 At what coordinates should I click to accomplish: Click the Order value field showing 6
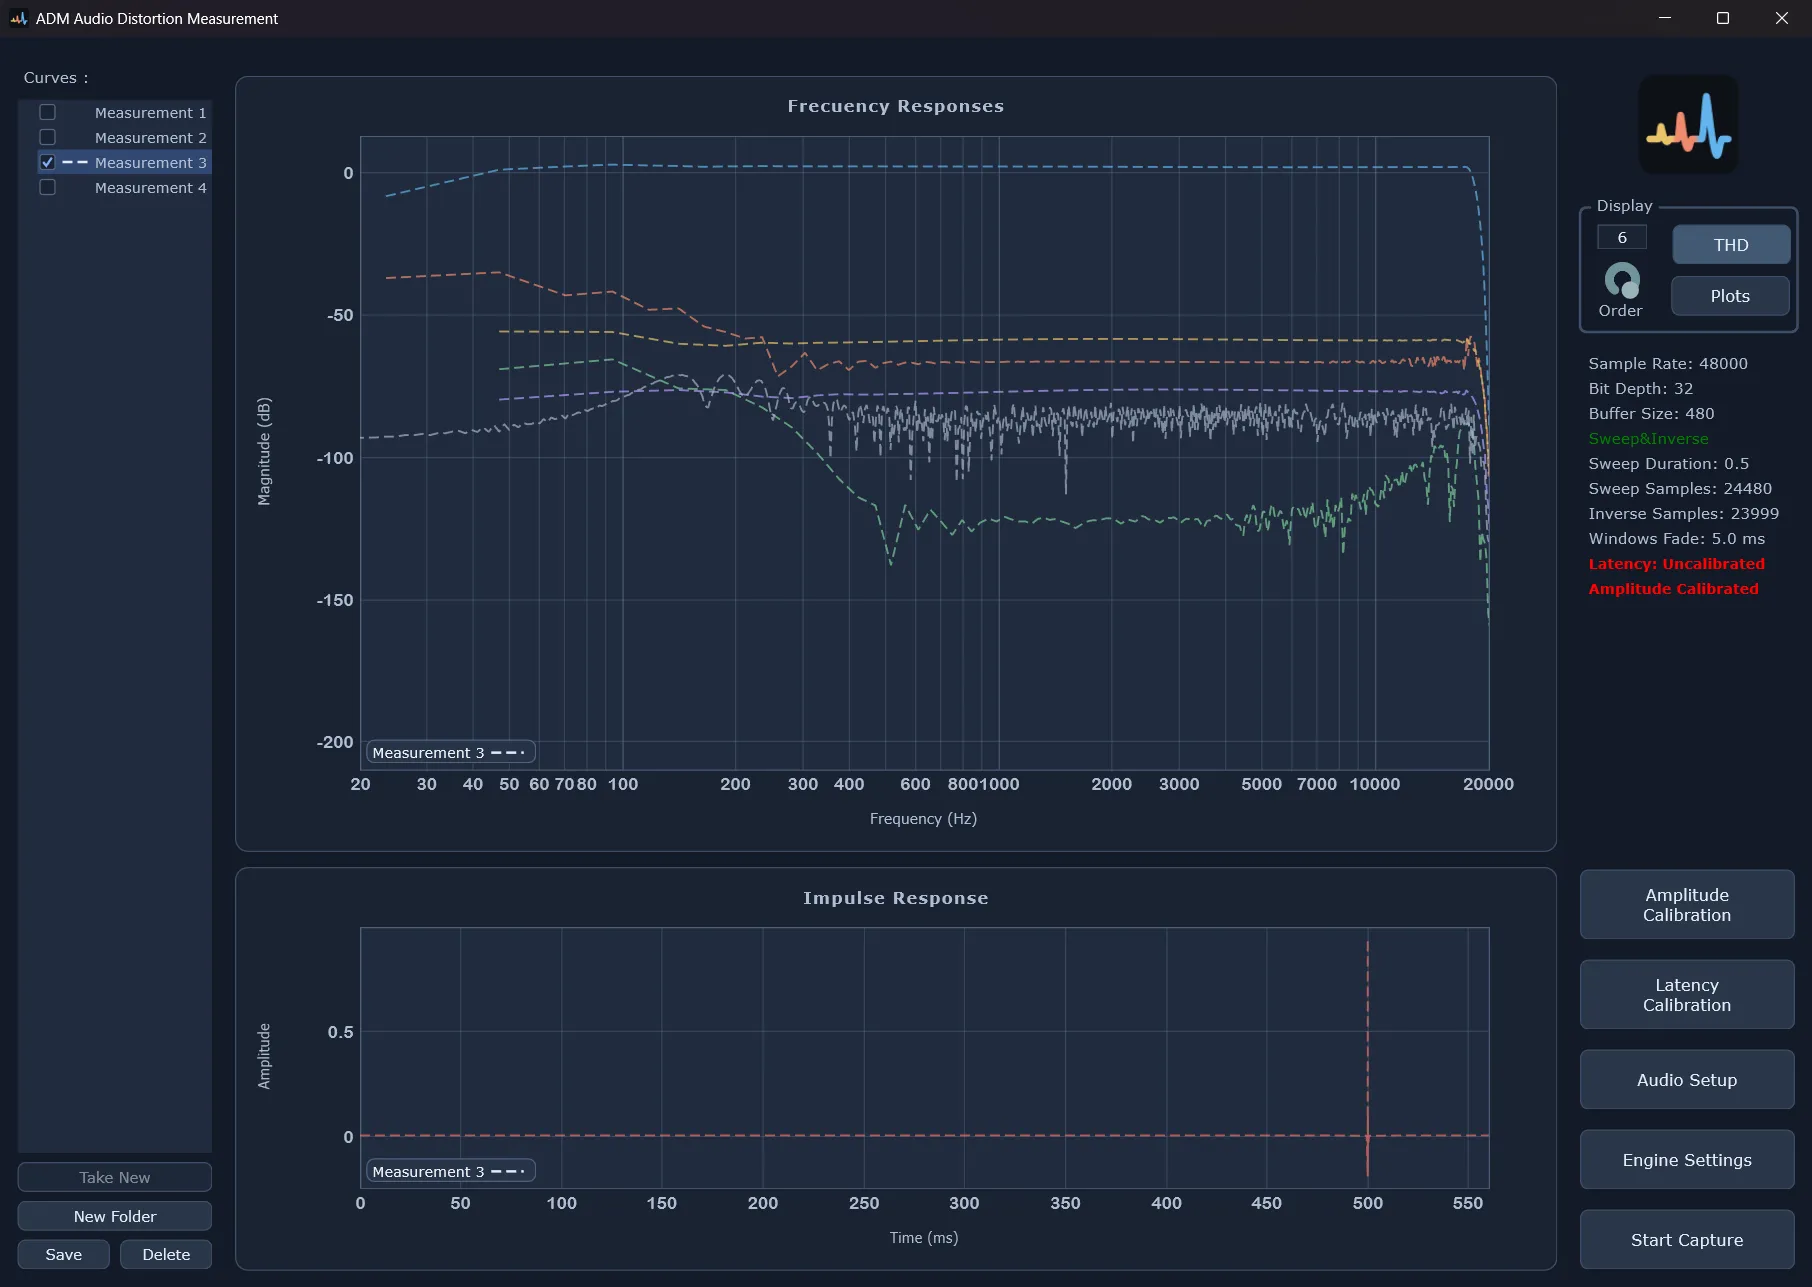[1622, 237]
